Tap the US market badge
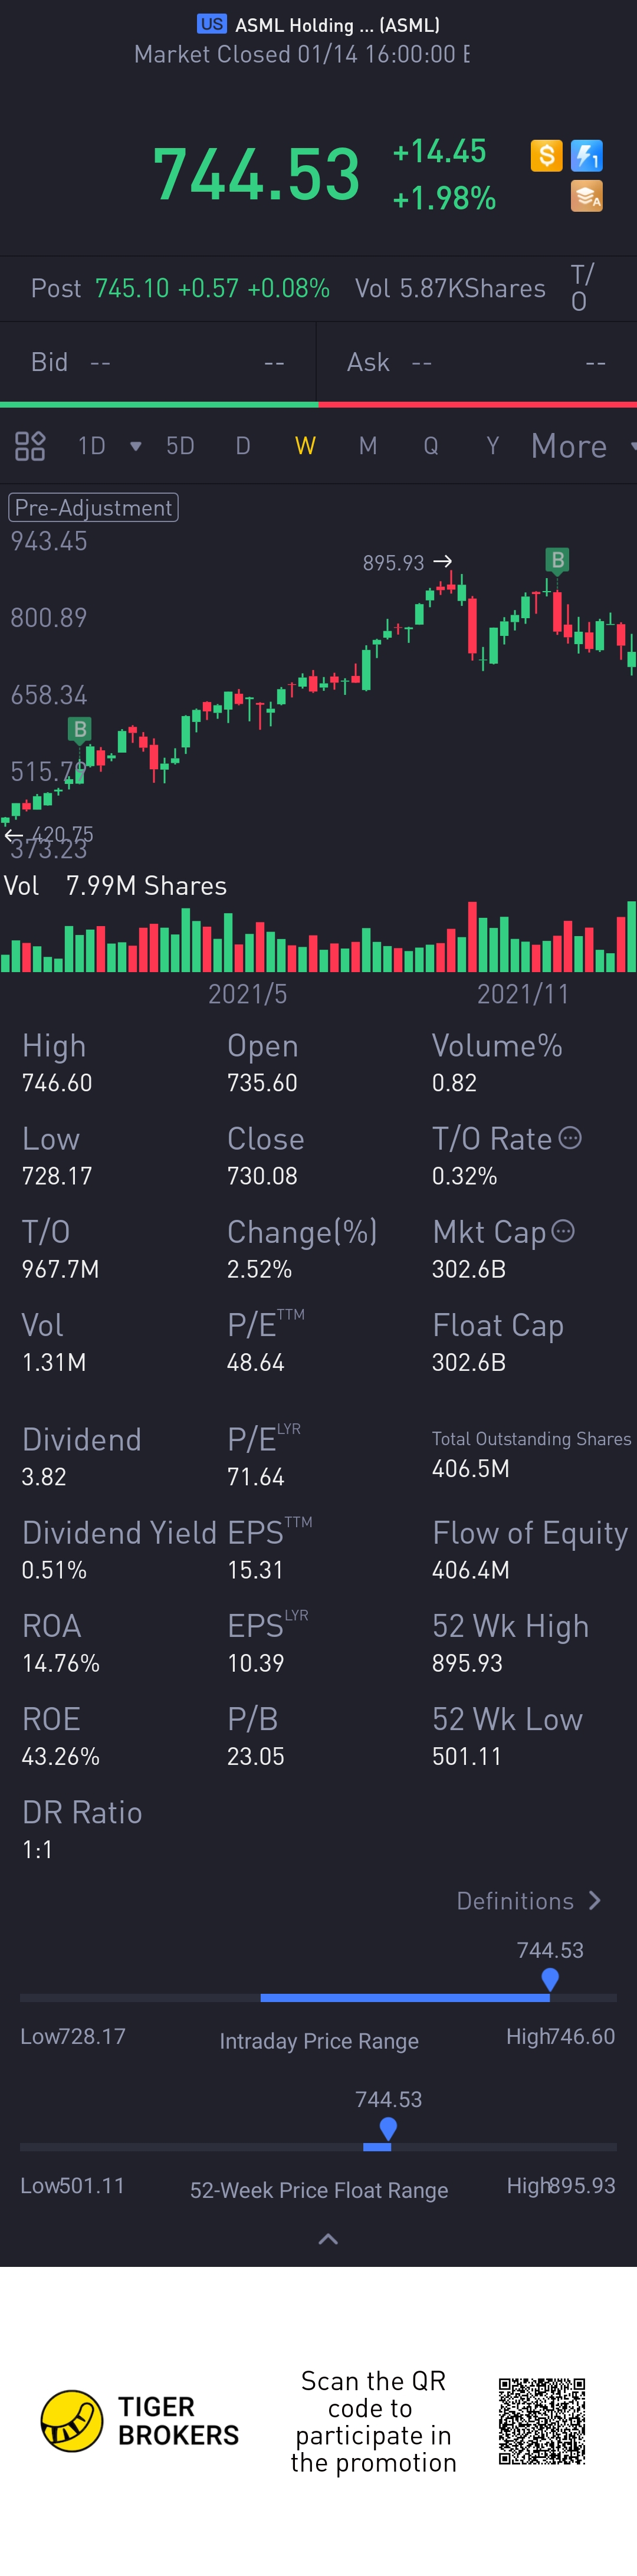The height and width of the screenshot is (2576, 637). tap(211, 24)
